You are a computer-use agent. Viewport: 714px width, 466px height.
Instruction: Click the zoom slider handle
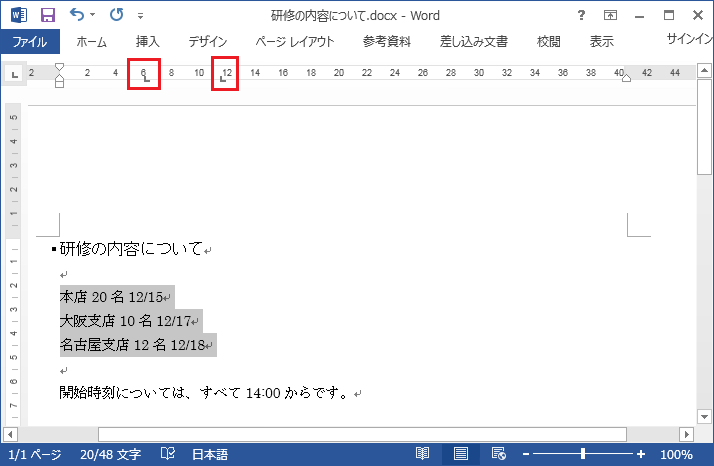pos(583,454)
